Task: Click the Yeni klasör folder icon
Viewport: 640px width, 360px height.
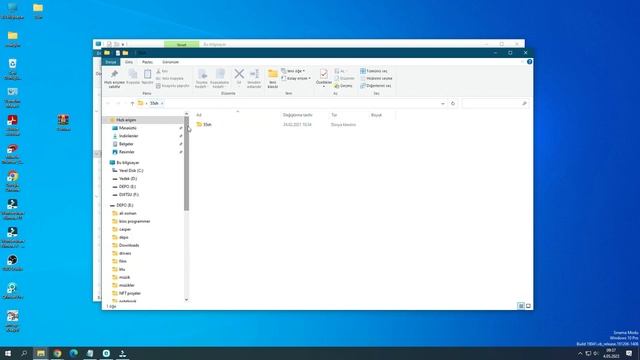Action: (273, 74)
